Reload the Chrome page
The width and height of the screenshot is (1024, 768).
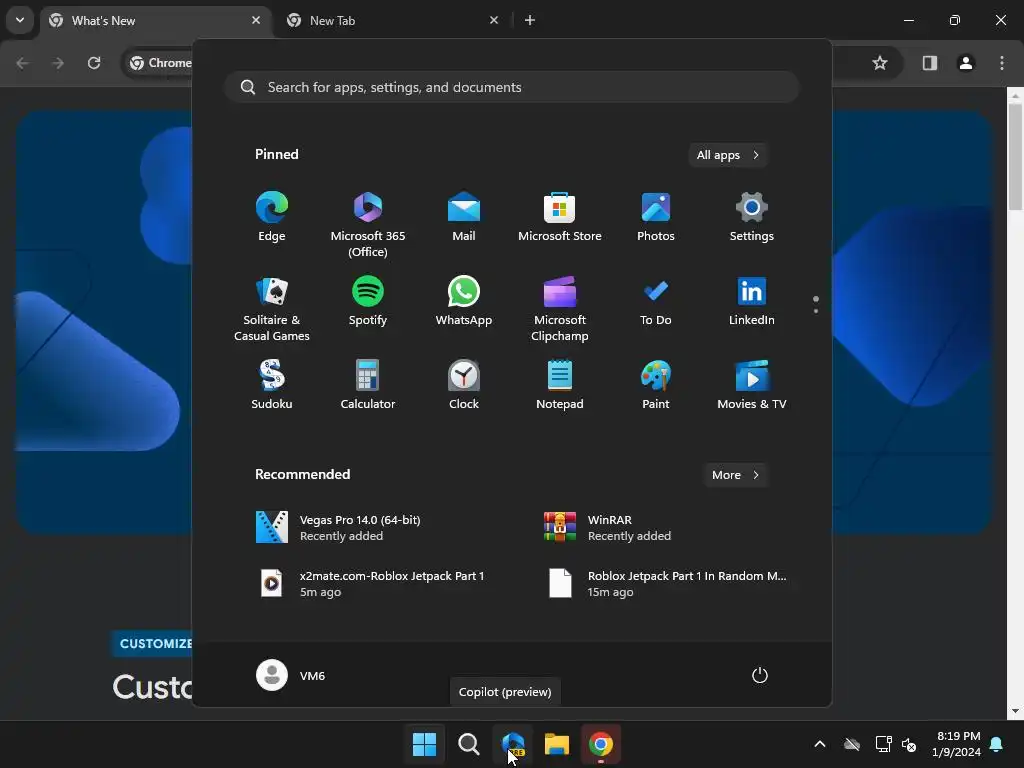coord(94,63)
